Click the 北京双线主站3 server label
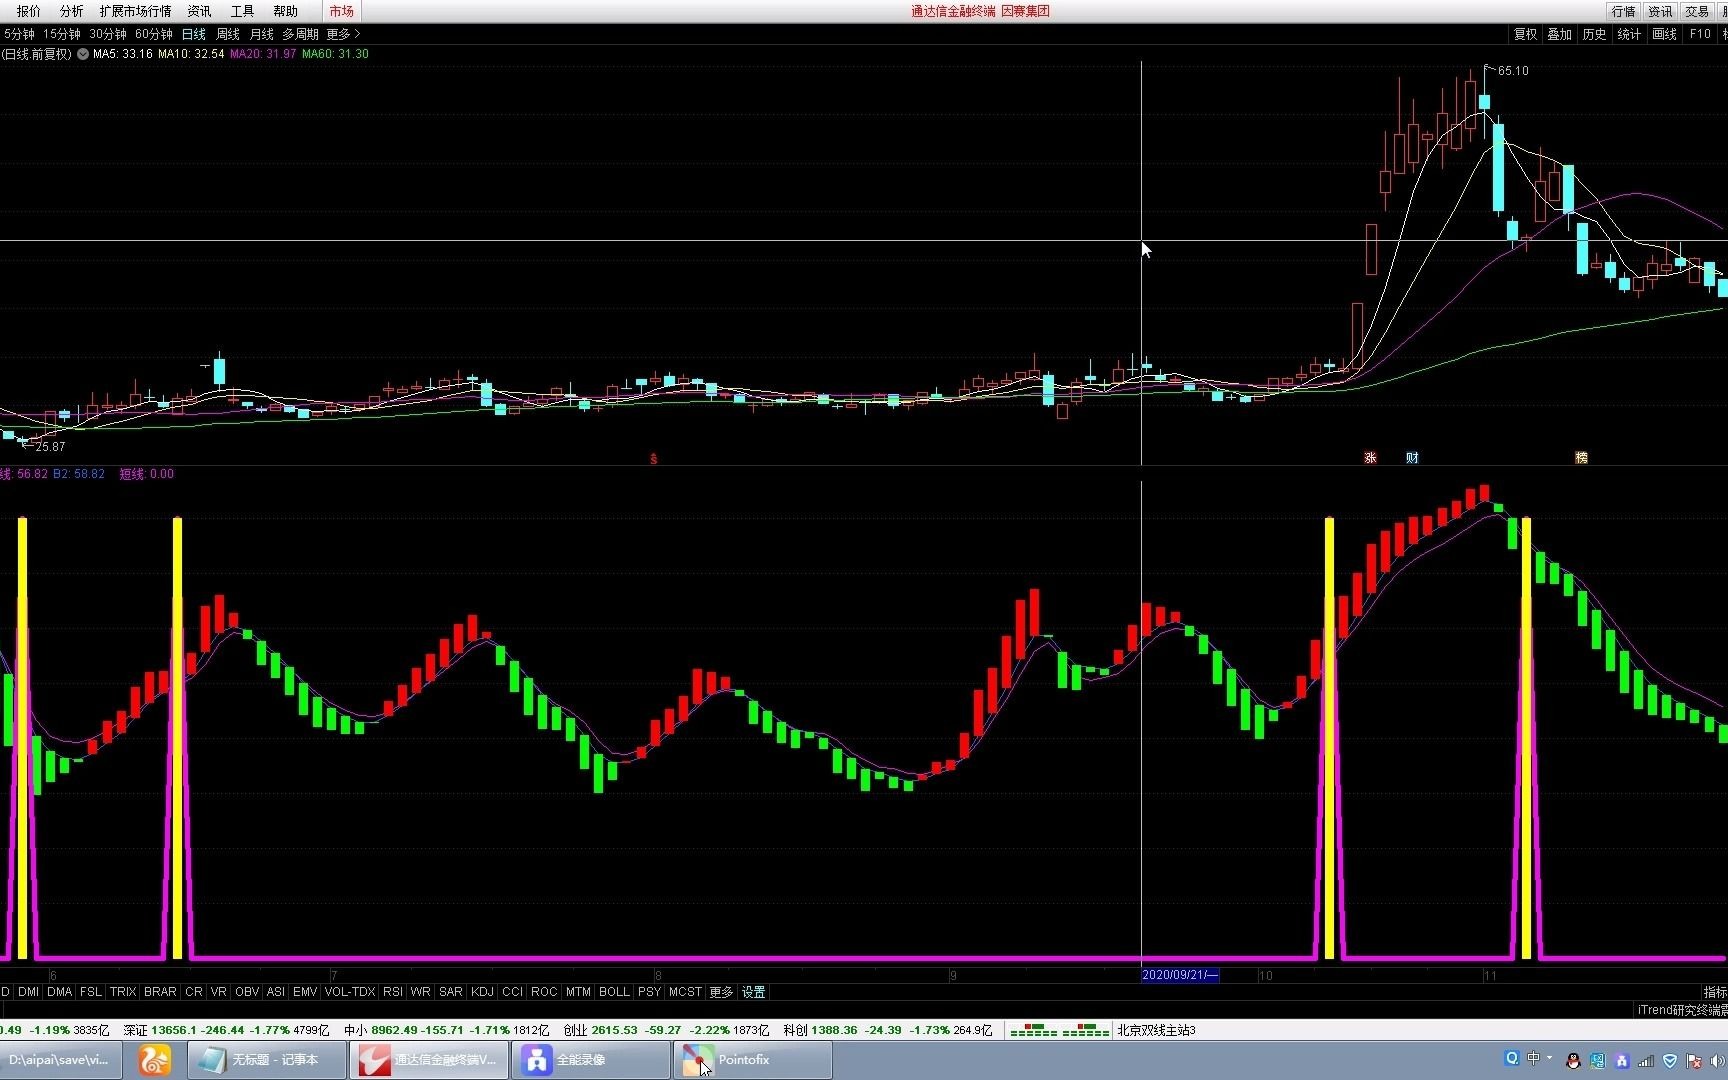1728x1080 pixels. click(1157, 1030)
